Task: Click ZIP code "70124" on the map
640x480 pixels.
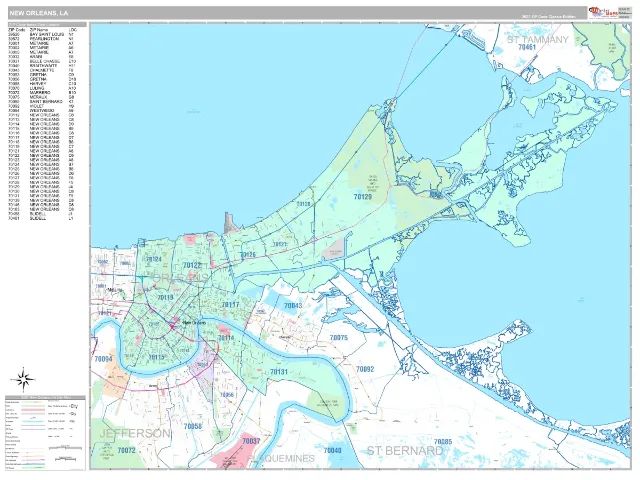Action: 154,259
